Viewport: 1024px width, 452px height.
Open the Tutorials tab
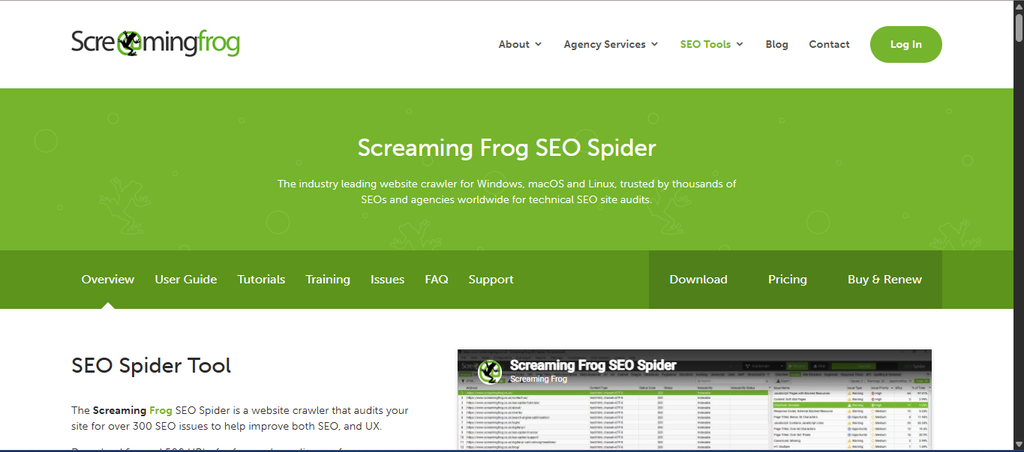tap(261, 280)
